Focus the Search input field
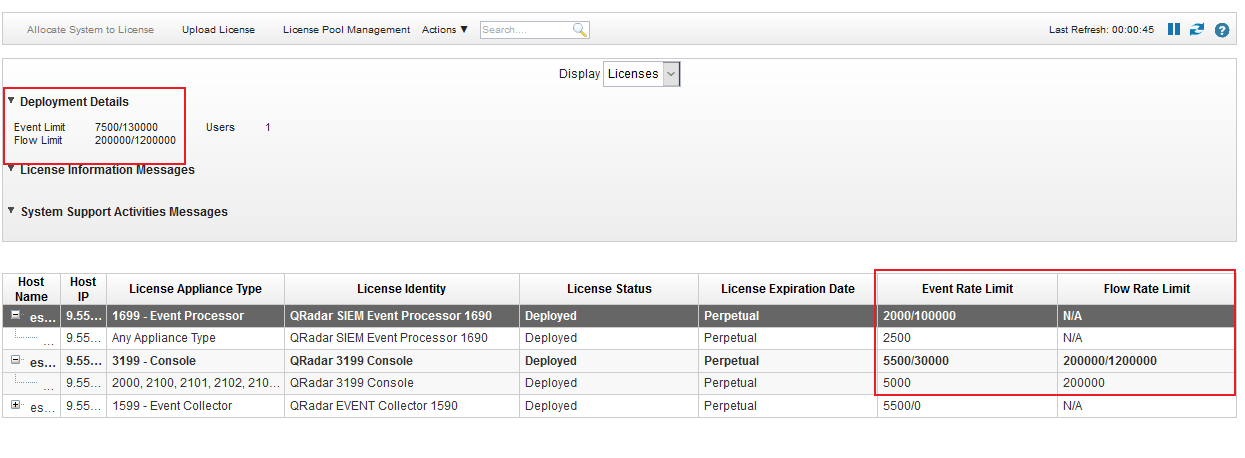 [x=526, y=30]
